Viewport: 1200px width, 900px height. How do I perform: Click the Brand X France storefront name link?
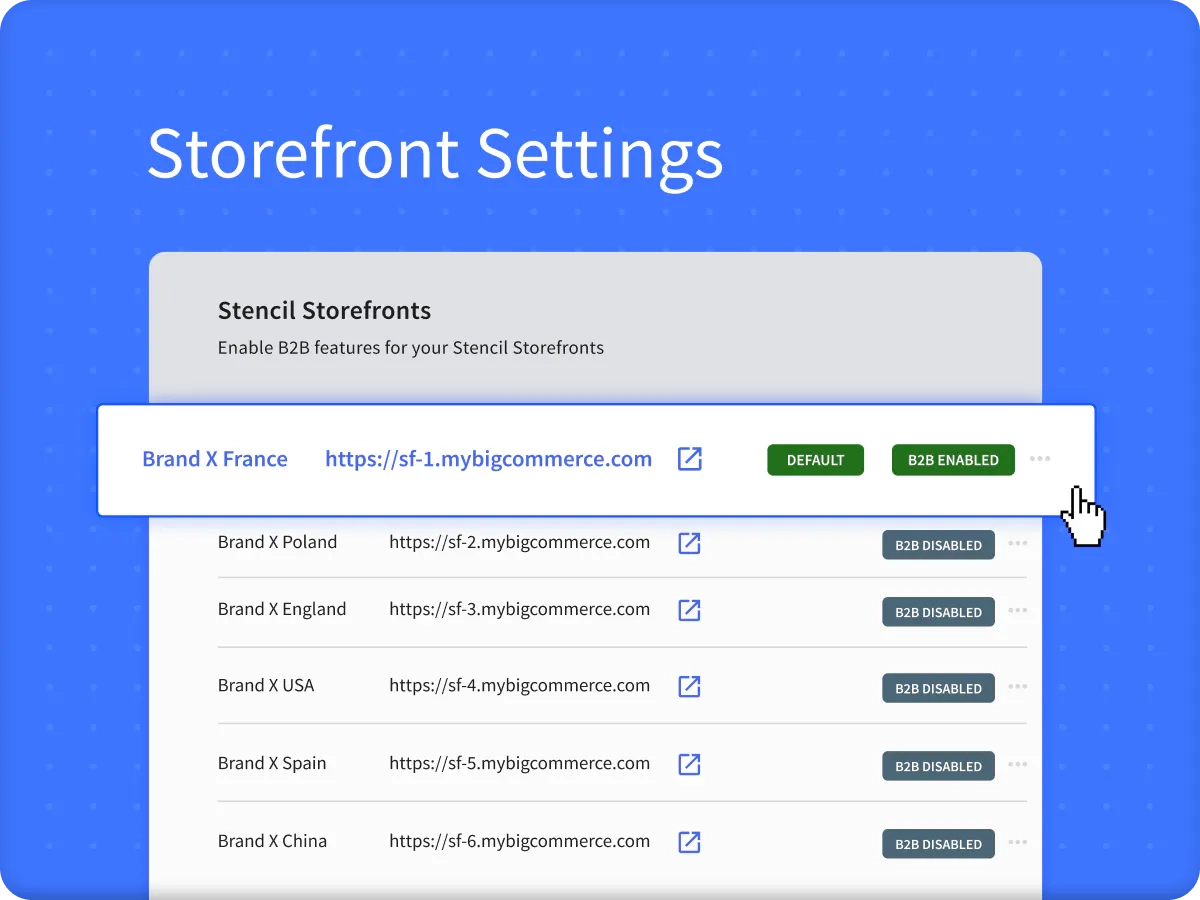point(215,459)
